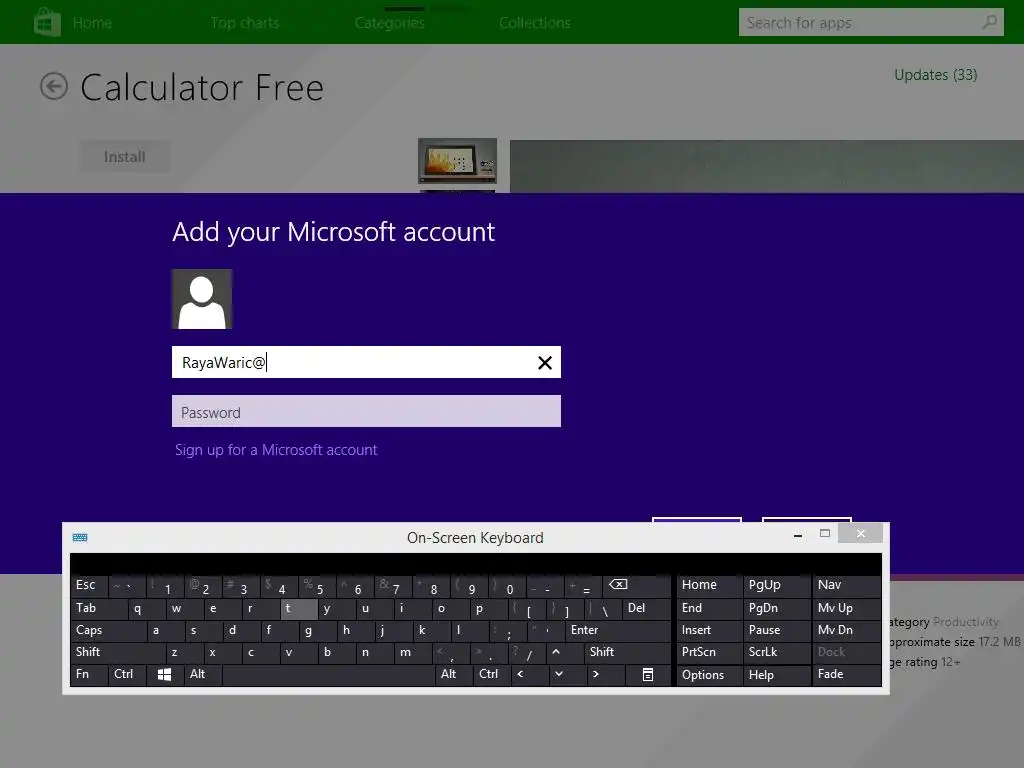Tap the Options key on keyboard
The image size is (1024, 768).
point(709,675)
